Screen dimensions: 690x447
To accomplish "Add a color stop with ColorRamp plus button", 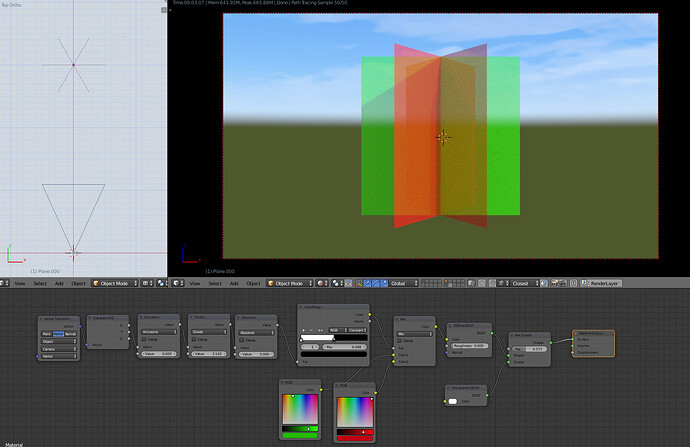I will point(303,330).
